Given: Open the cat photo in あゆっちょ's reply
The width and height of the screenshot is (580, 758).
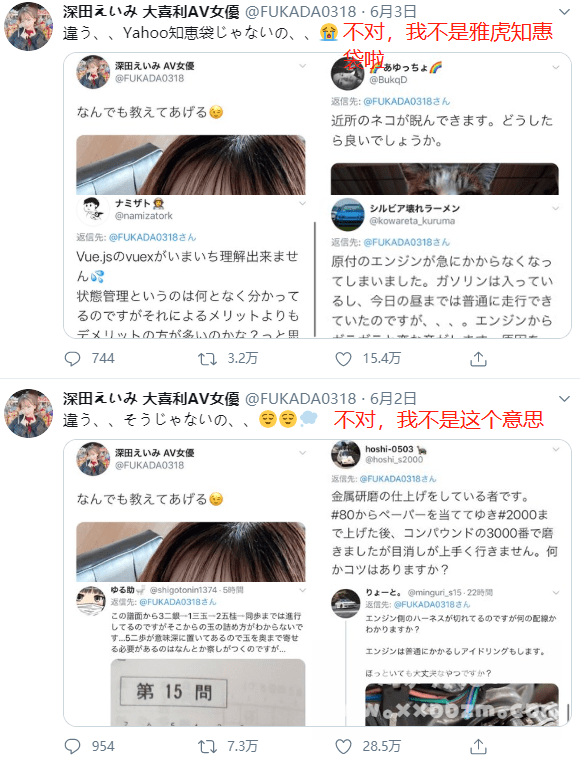Looking at the screenshot, I should (445, 179).
